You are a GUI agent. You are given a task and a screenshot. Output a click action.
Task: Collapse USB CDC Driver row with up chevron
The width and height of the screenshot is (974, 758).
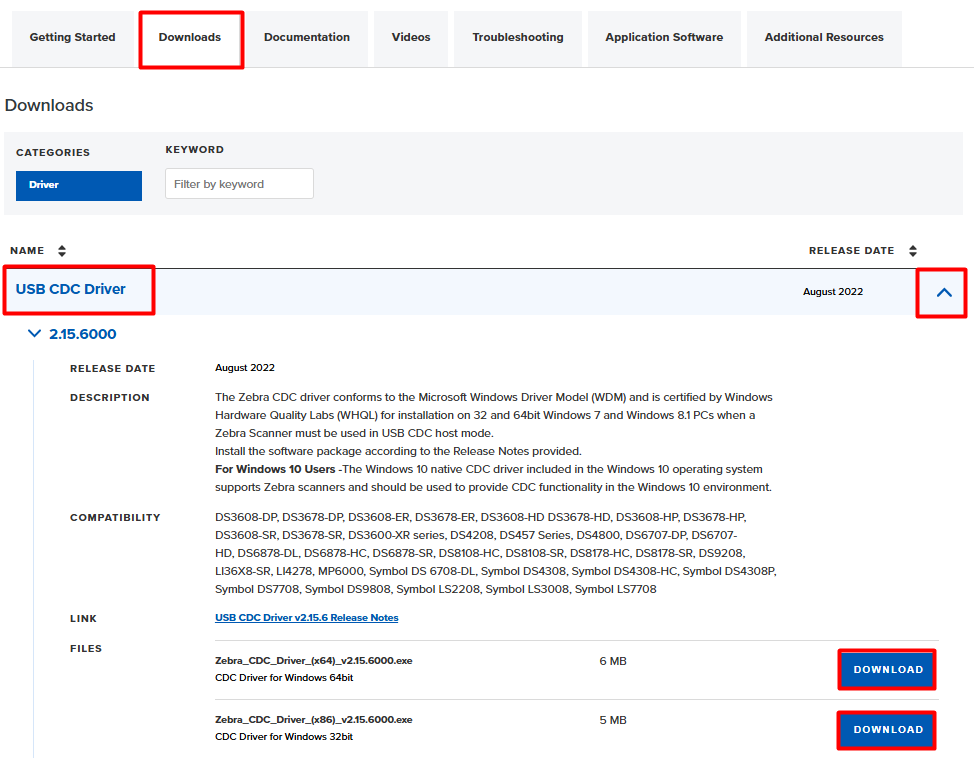tap(943, 292)
